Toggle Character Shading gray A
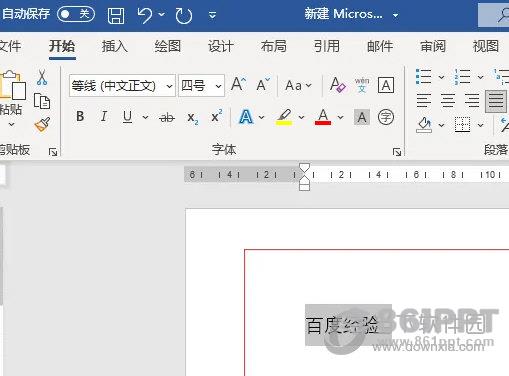 362,117
